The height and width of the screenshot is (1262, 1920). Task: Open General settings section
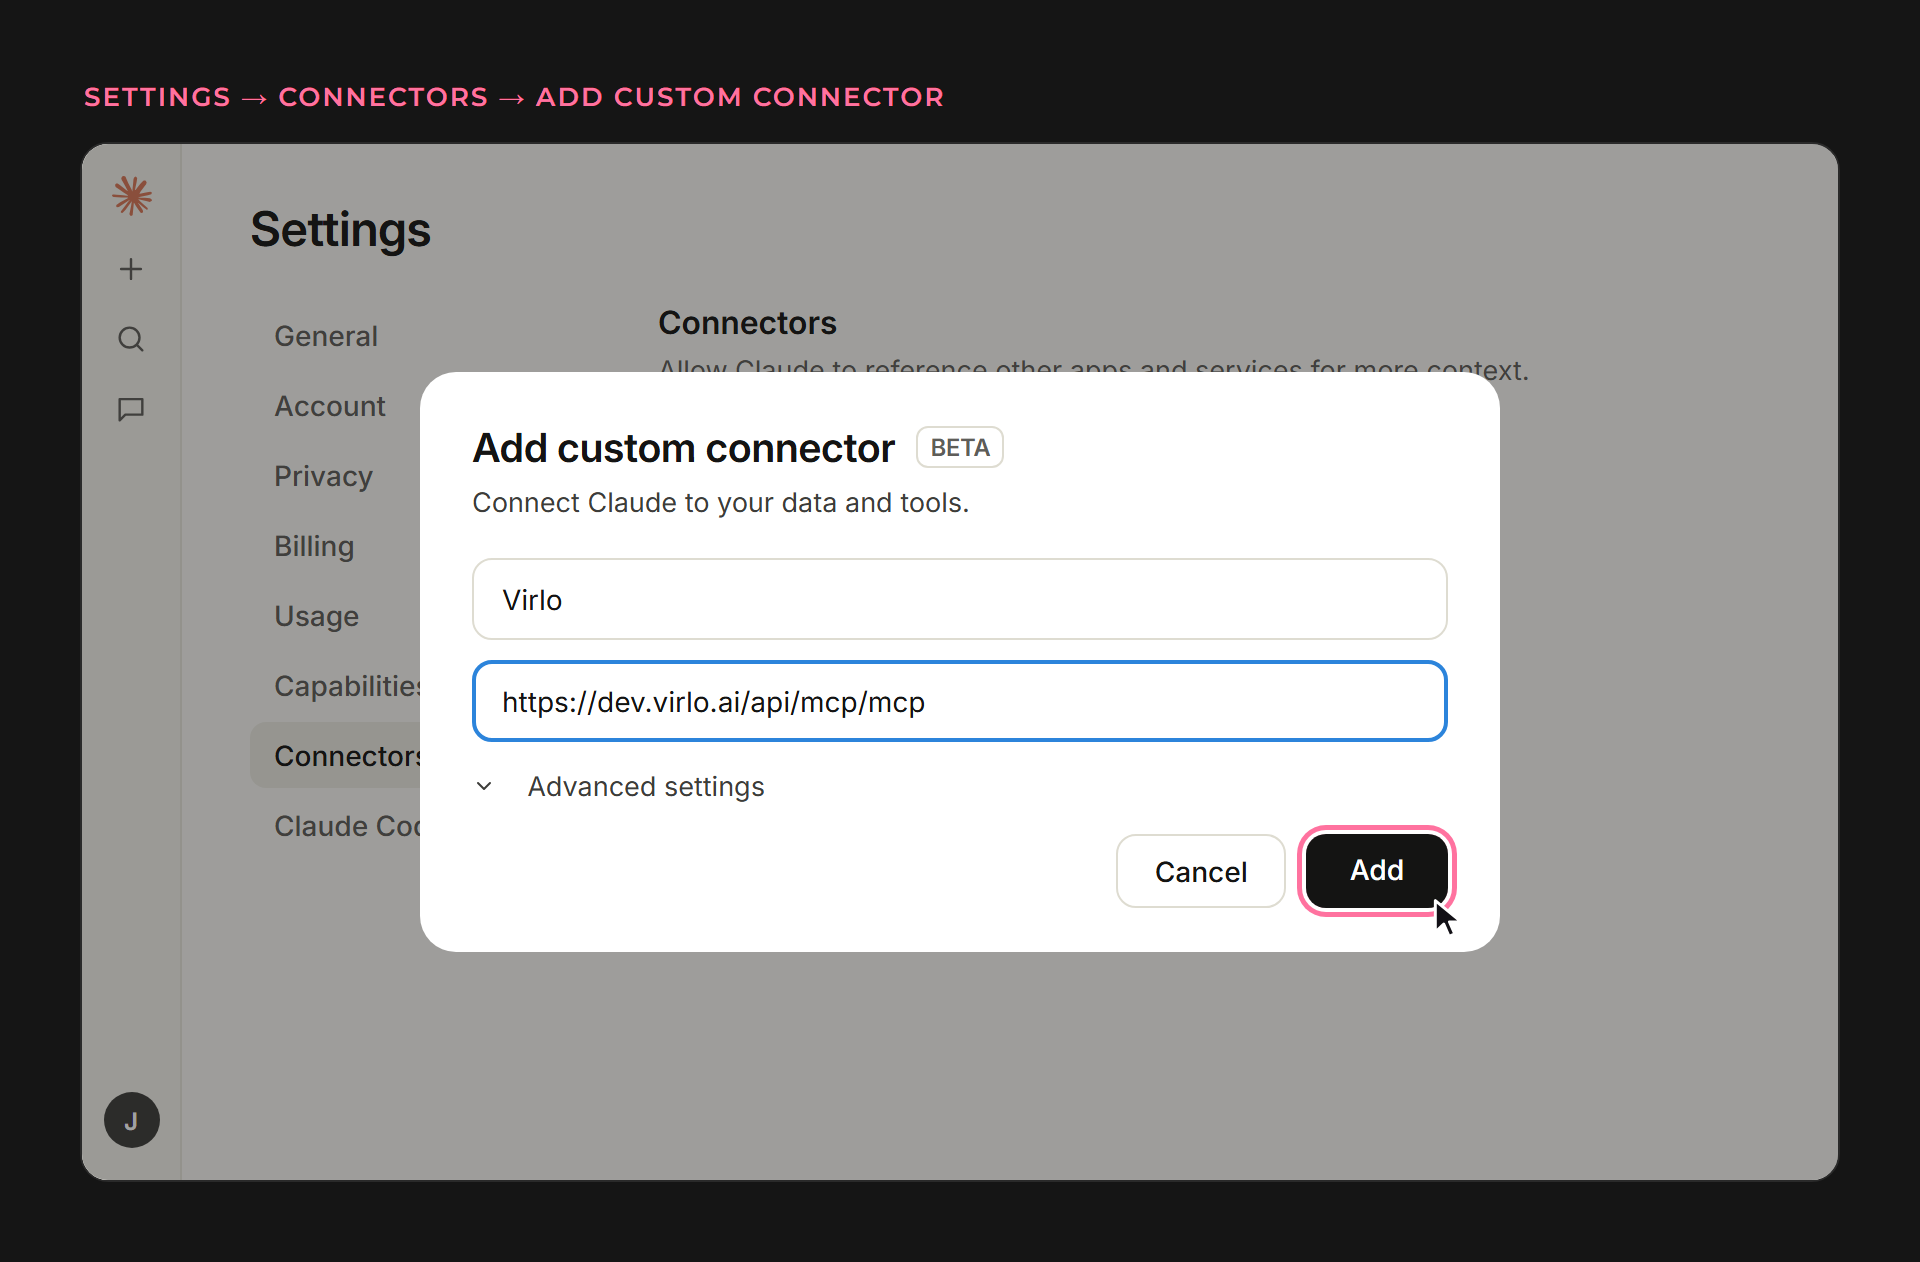click(x=326, y=336)
